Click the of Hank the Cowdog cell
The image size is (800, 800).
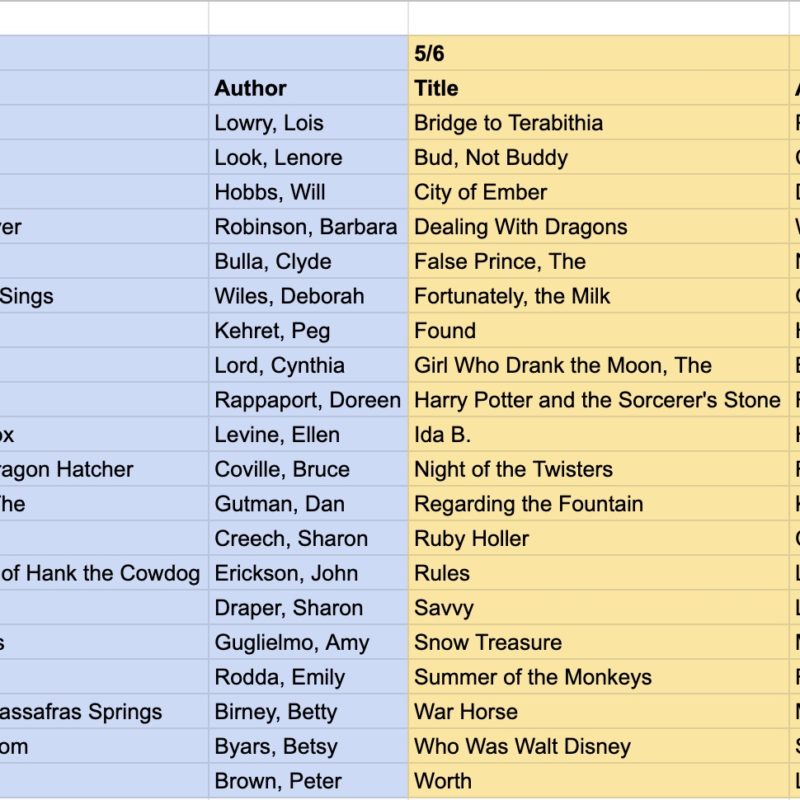click(104, 573)
